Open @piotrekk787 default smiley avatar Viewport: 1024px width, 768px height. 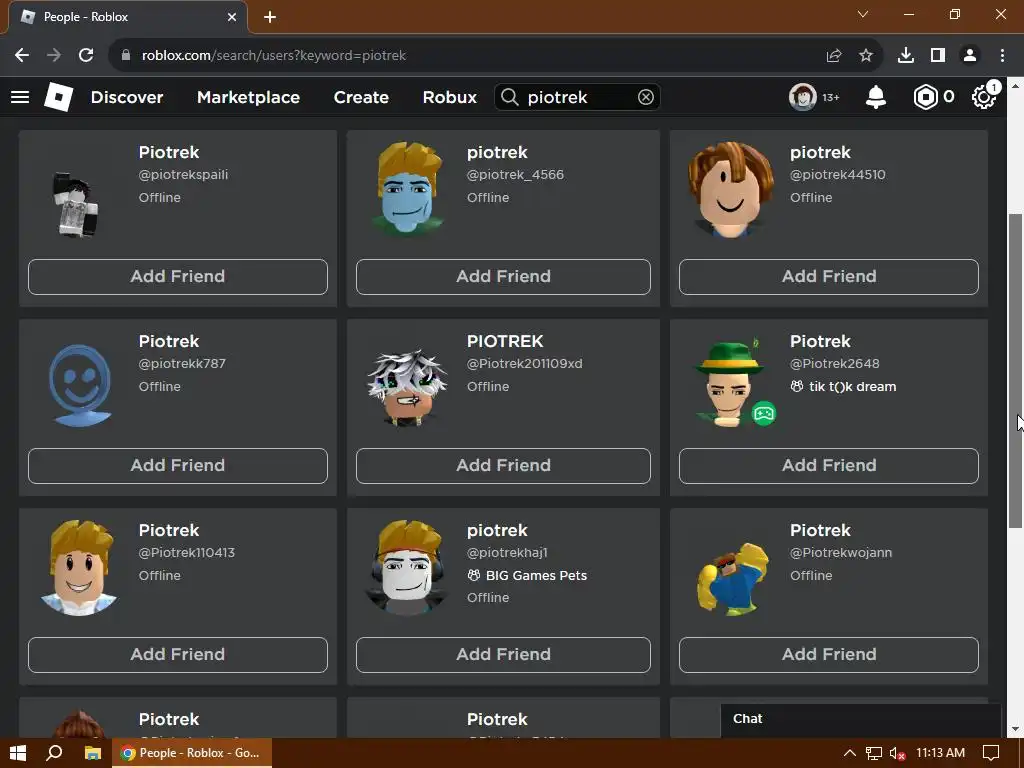(80, 385)
